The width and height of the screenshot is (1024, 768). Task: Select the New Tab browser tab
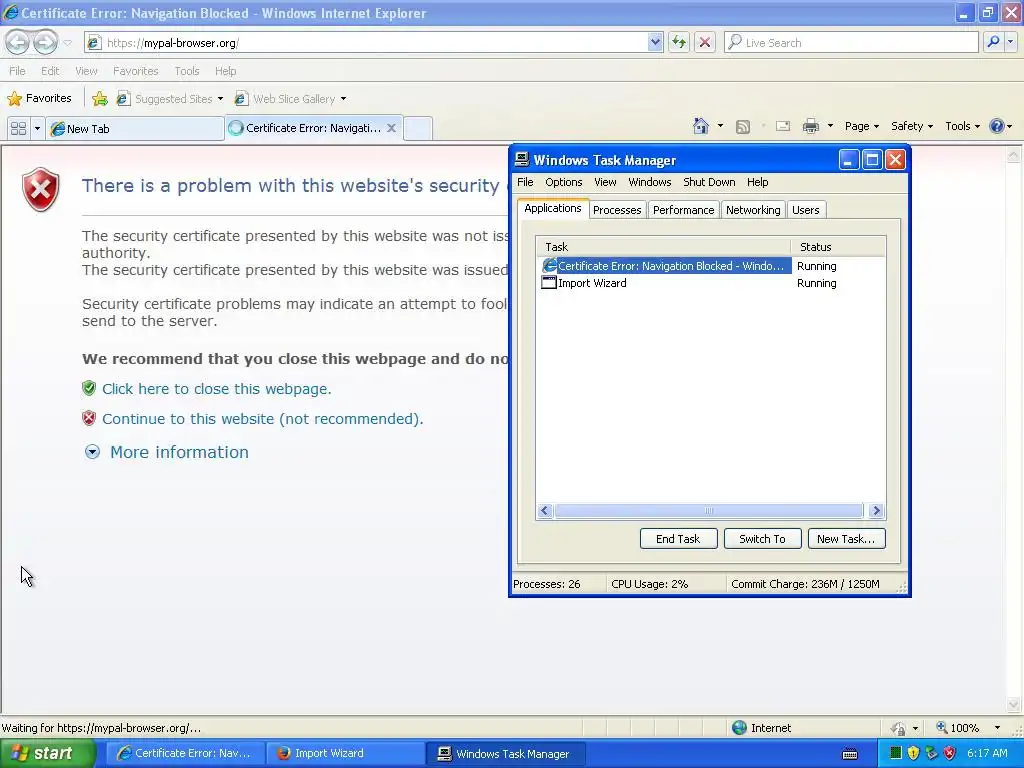[x=135, y=129]
